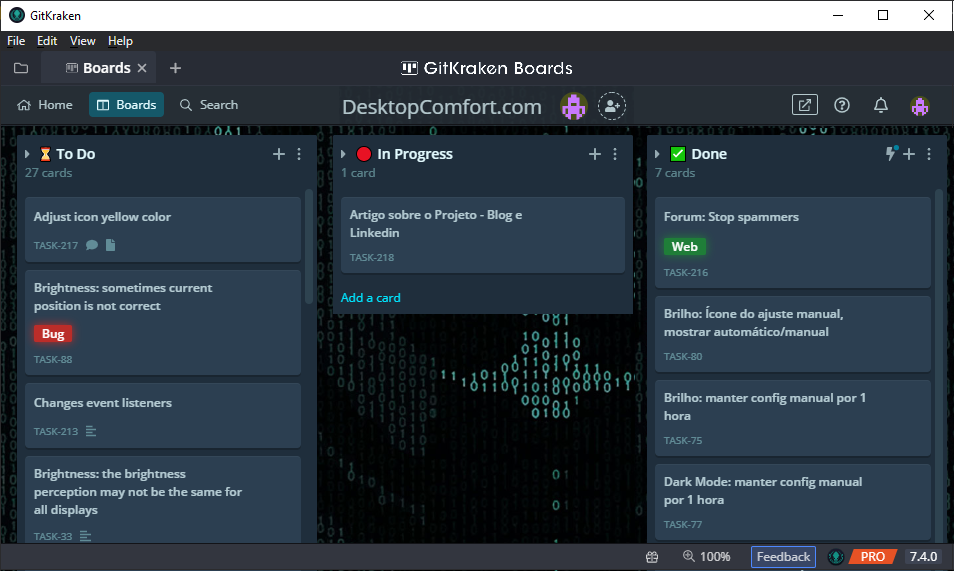Screen dimensions: 954x571
Task: Add a card via Done plus icon
Action: coord(909,154)
